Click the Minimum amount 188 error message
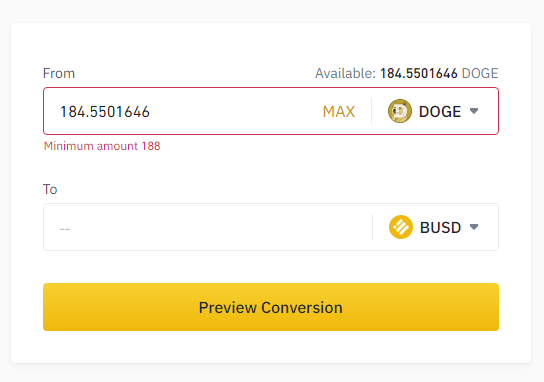This screenshot has height=382, width=544. point(102,146)
